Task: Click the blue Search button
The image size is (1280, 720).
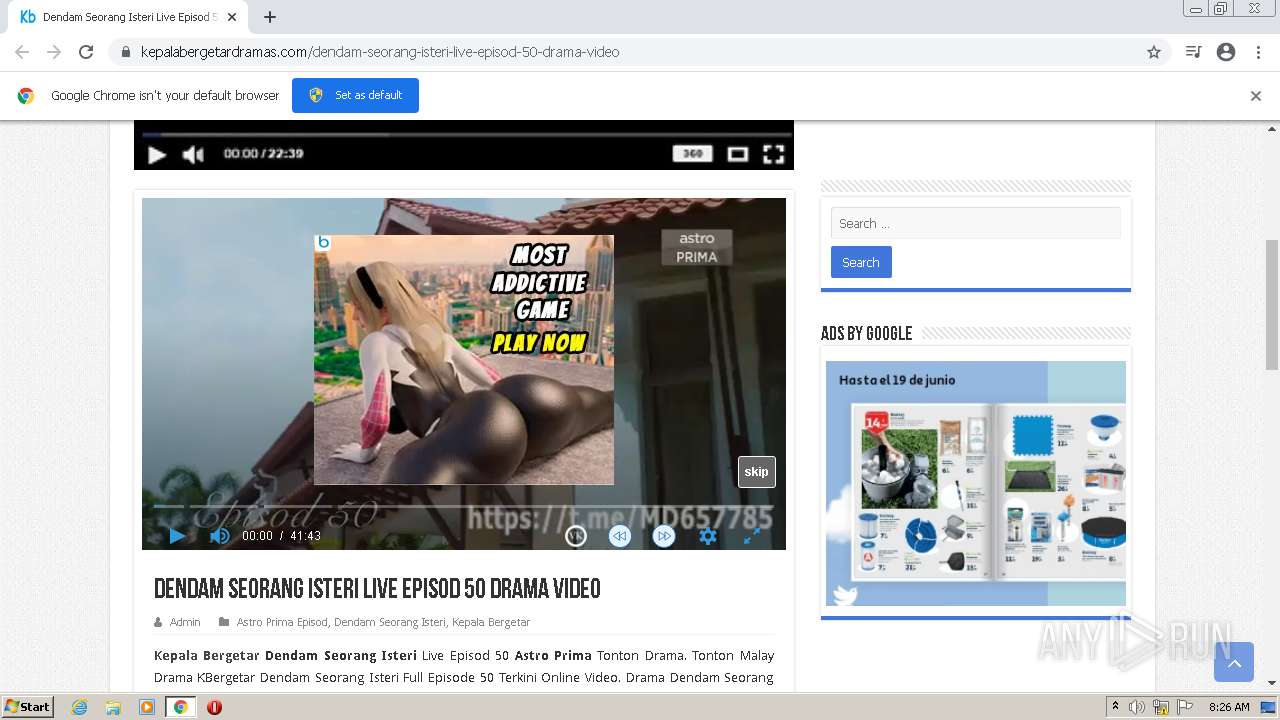Action: click(x=861, y=262)
